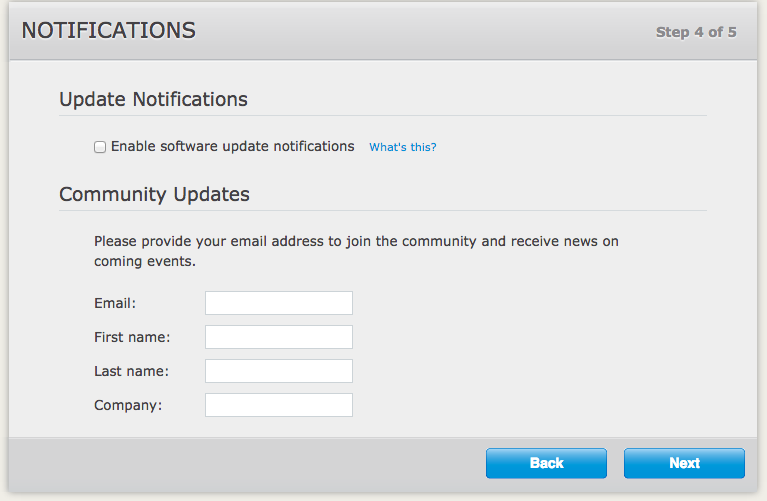
Task: Open the "What's this?" help link
Action: click(403, 147)
